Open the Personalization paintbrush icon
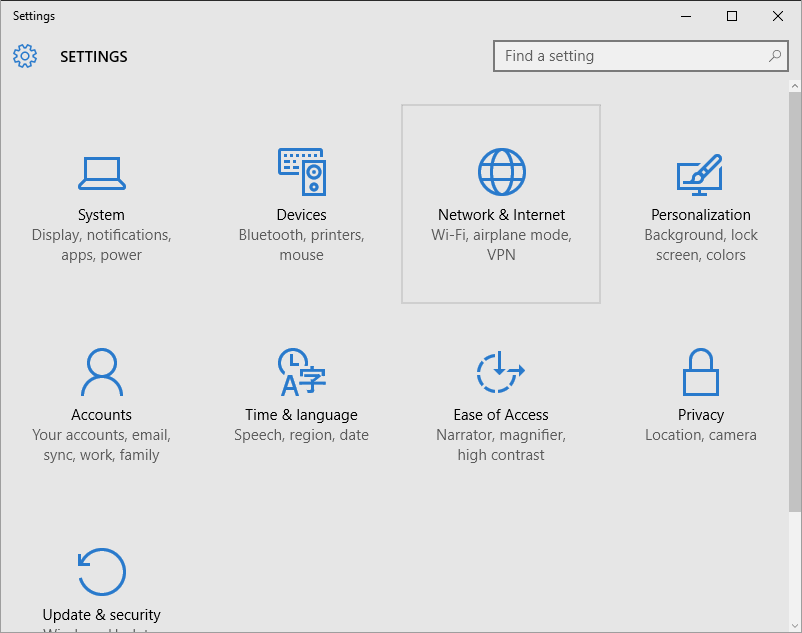The width and height of the screenshot is (802, 633). click(x=700, y=175)
